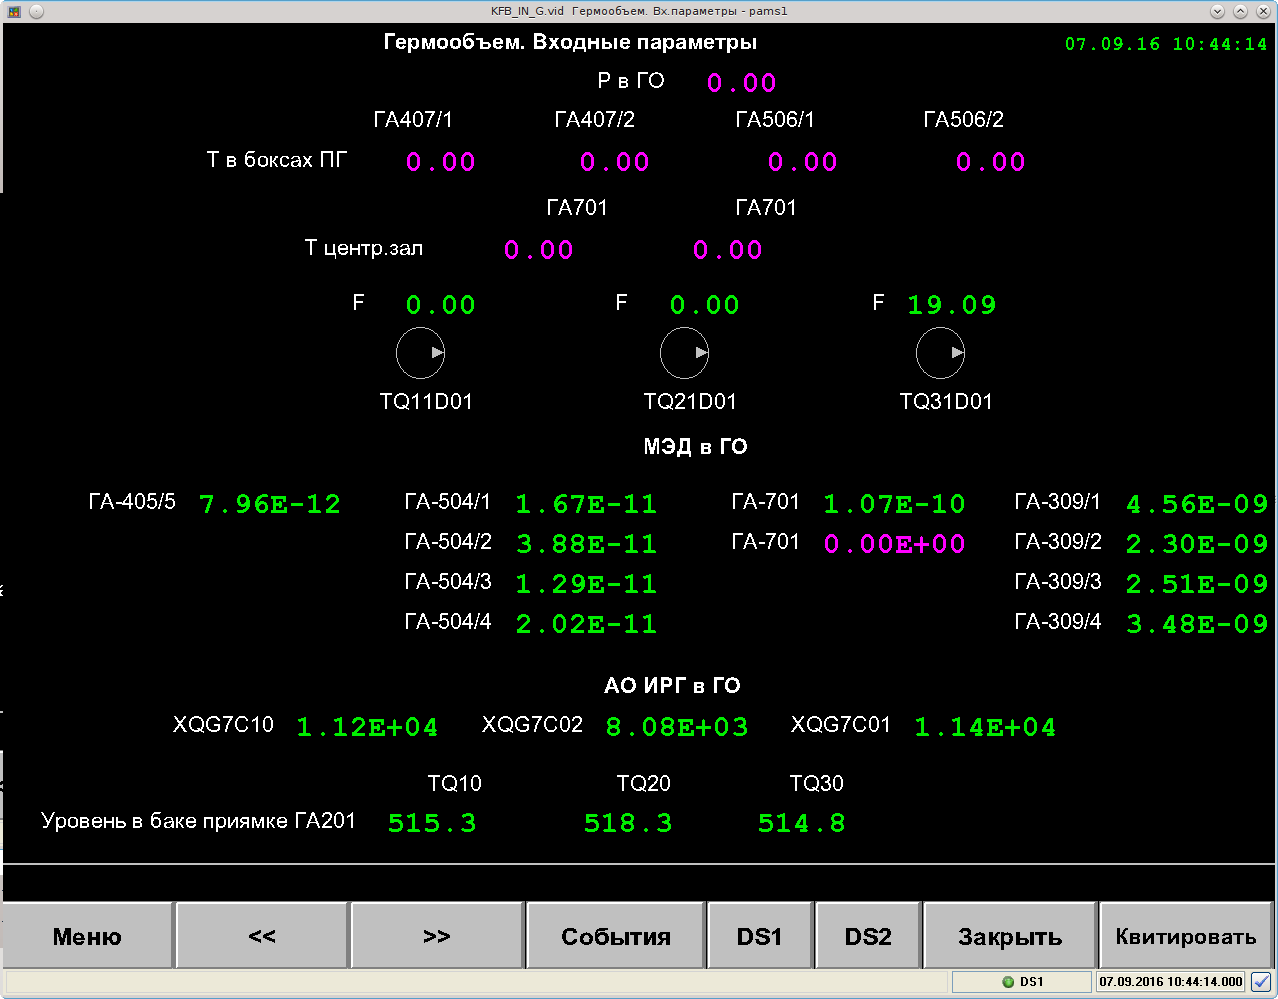
Task: Switch to DS2 in bottom bar
Action: 868,937
